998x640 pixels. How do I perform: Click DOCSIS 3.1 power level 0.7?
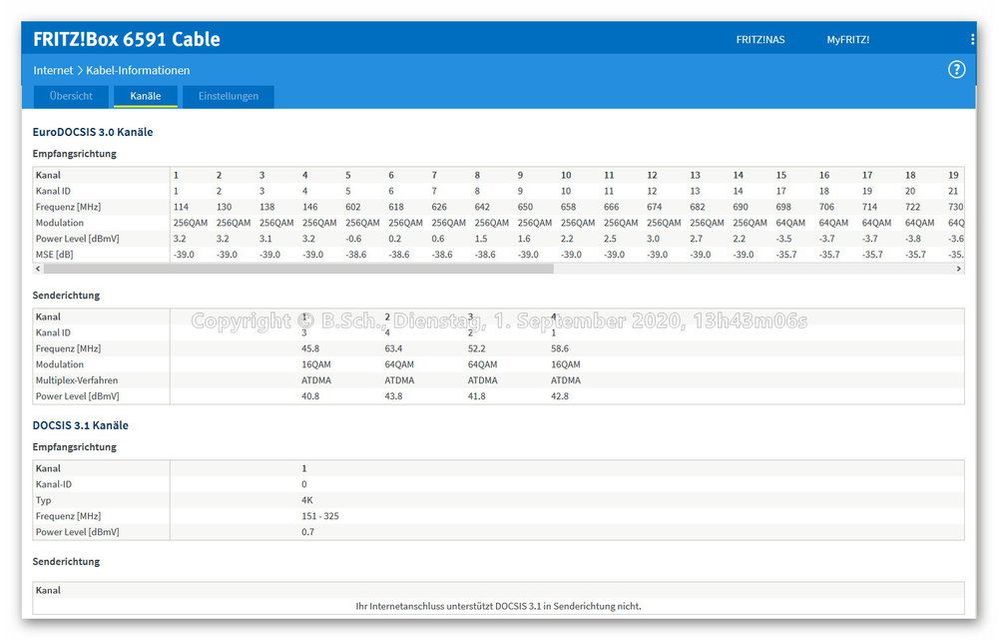[308, 532]
